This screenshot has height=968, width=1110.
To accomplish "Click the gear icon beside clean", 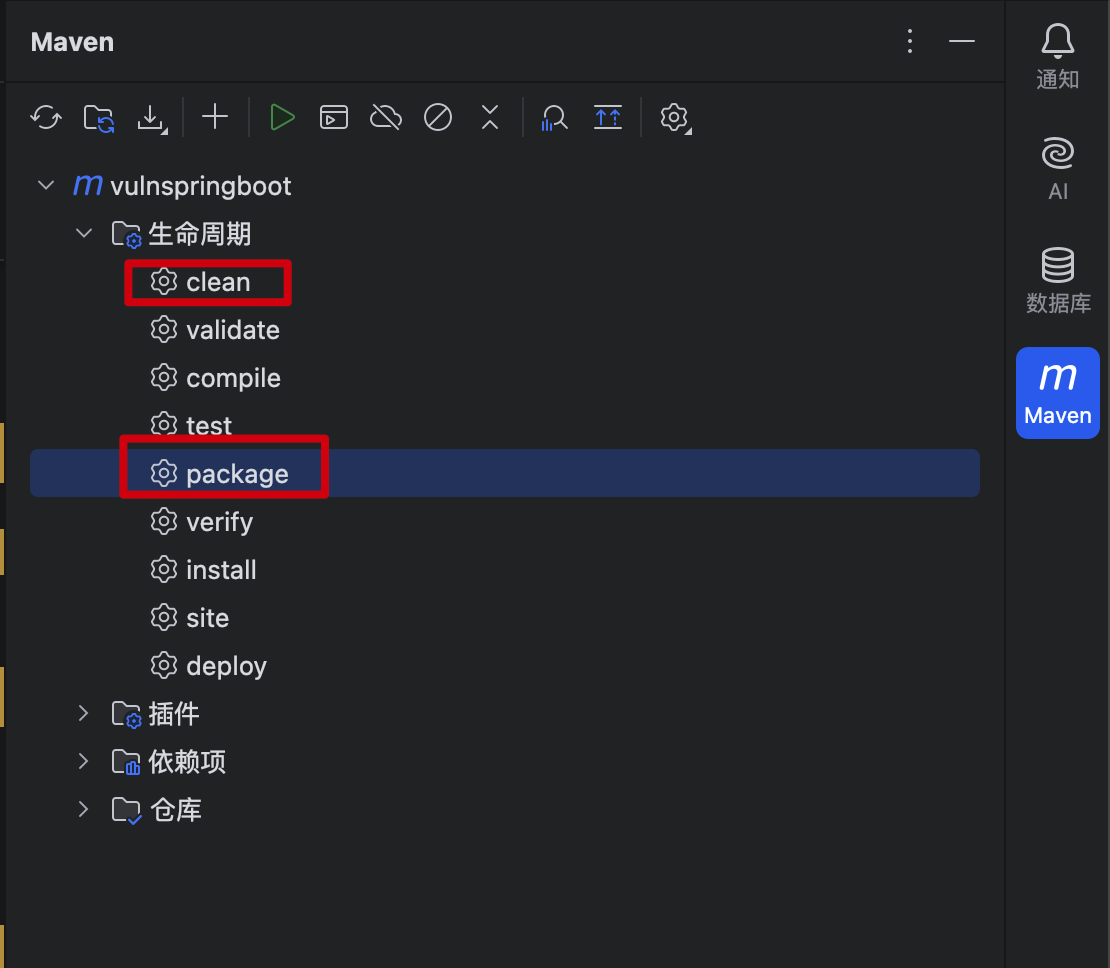I will [x=164, y=281].
